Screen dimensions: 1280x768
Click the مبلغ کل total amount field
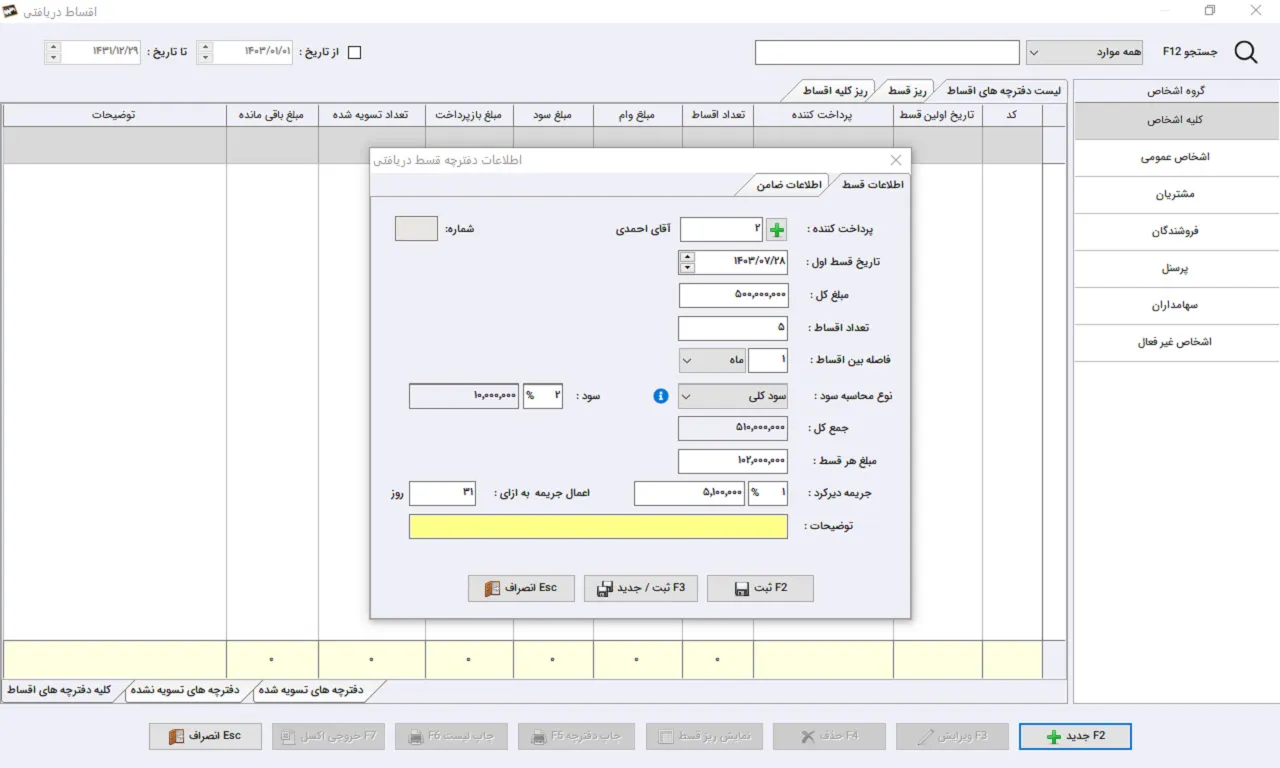733,296
